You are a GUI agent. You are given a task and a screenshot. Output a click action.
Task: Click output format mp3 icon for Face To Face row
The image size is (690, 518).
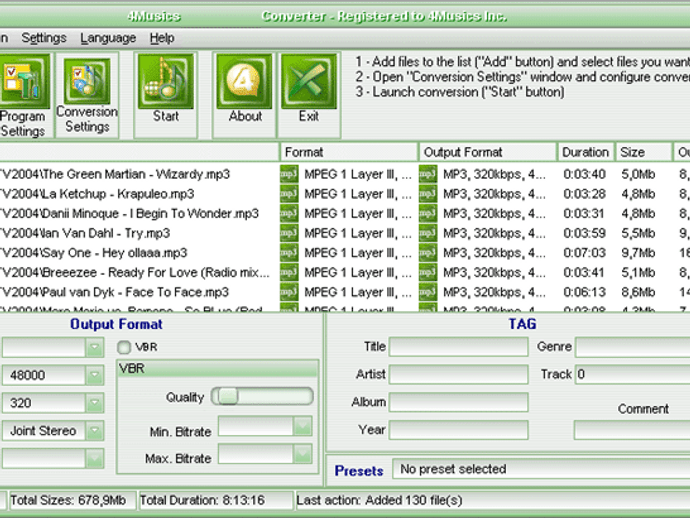[428, 292]
